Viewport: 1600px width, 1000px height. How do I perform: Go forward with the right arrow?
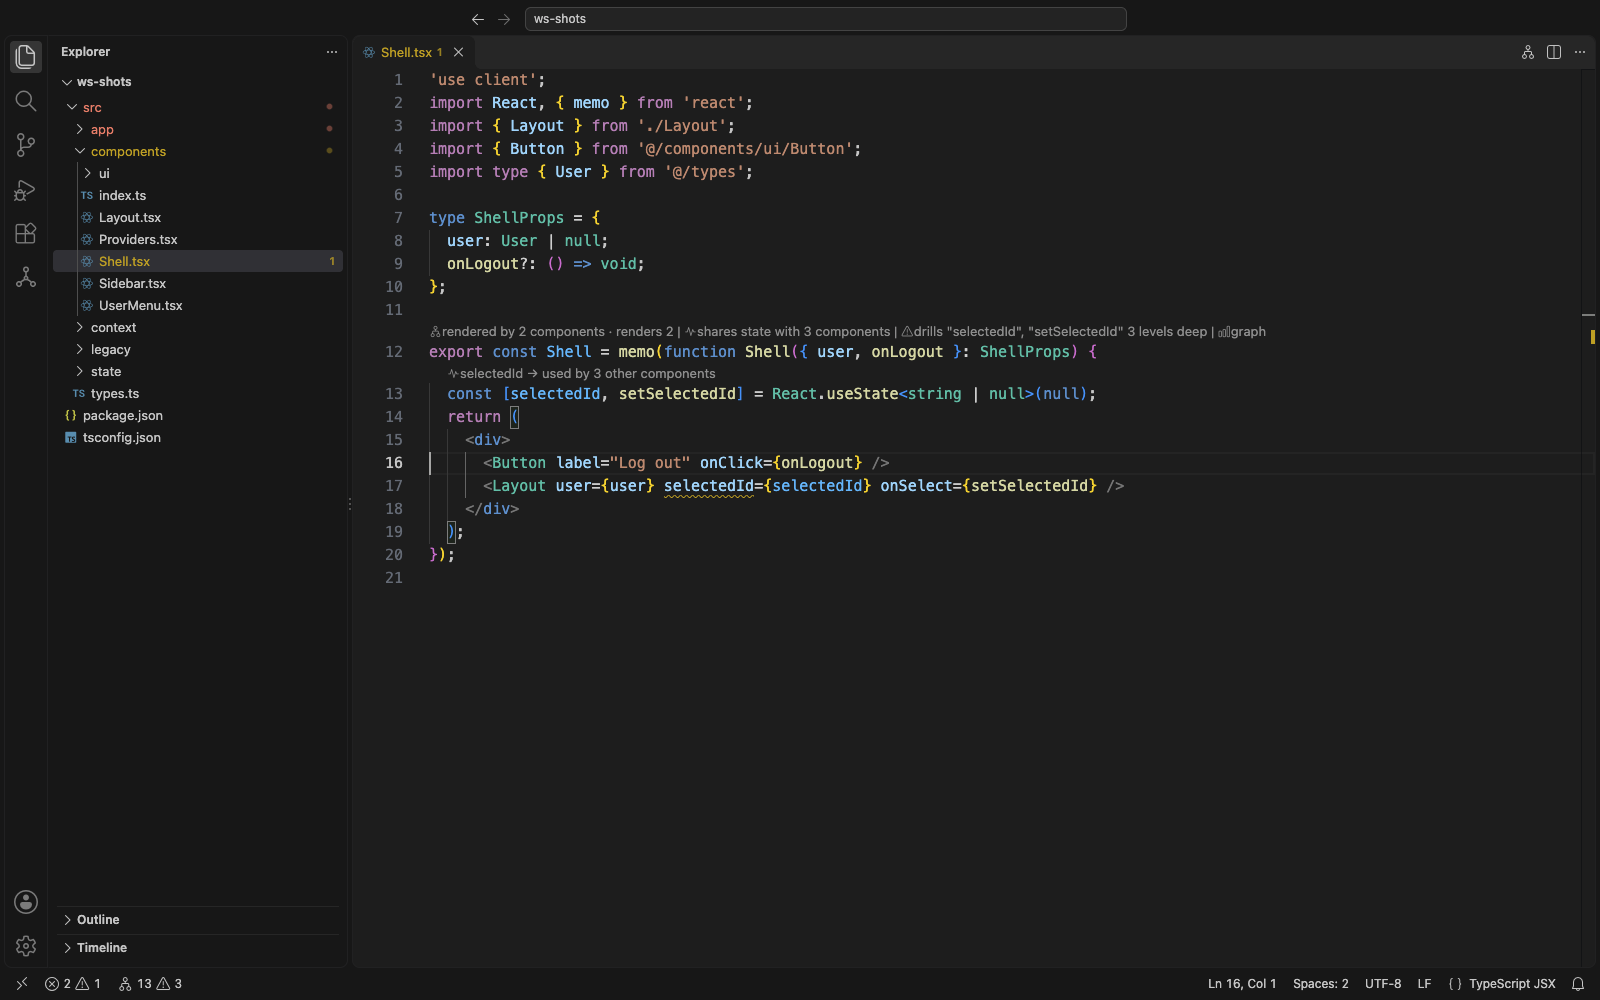point(504,19)
